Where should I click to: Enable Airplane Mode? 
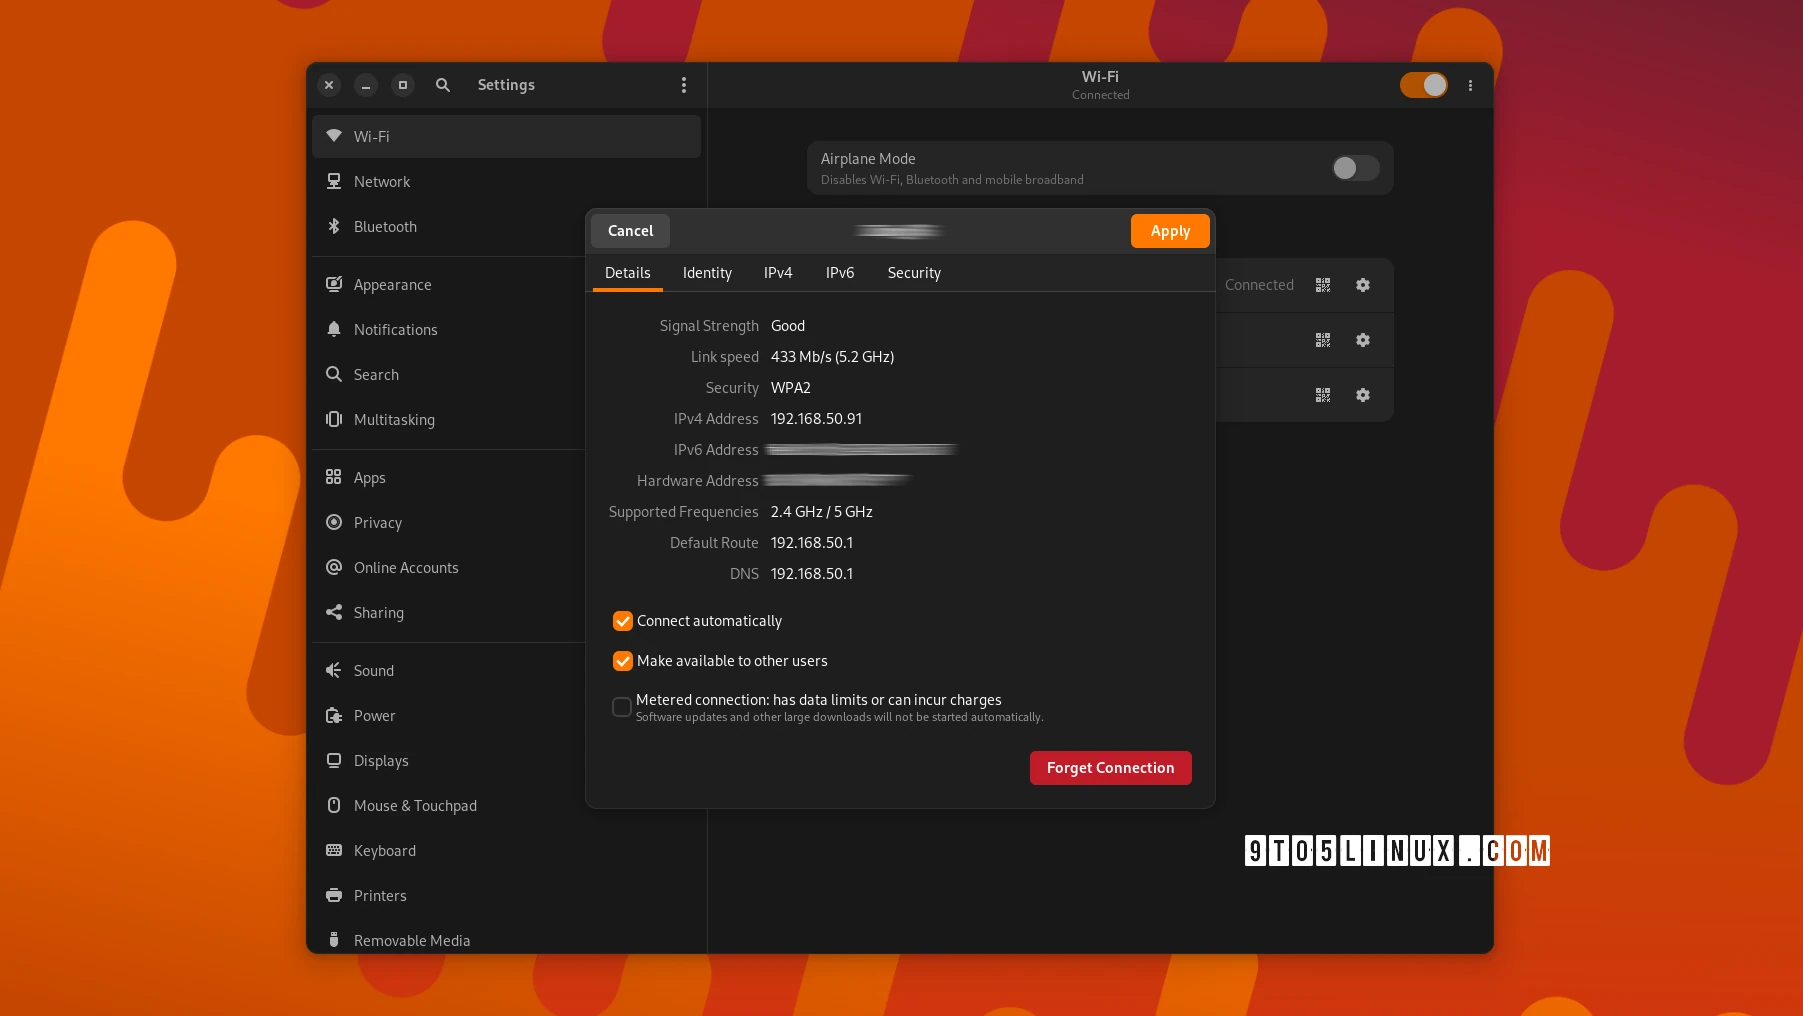1355,168
